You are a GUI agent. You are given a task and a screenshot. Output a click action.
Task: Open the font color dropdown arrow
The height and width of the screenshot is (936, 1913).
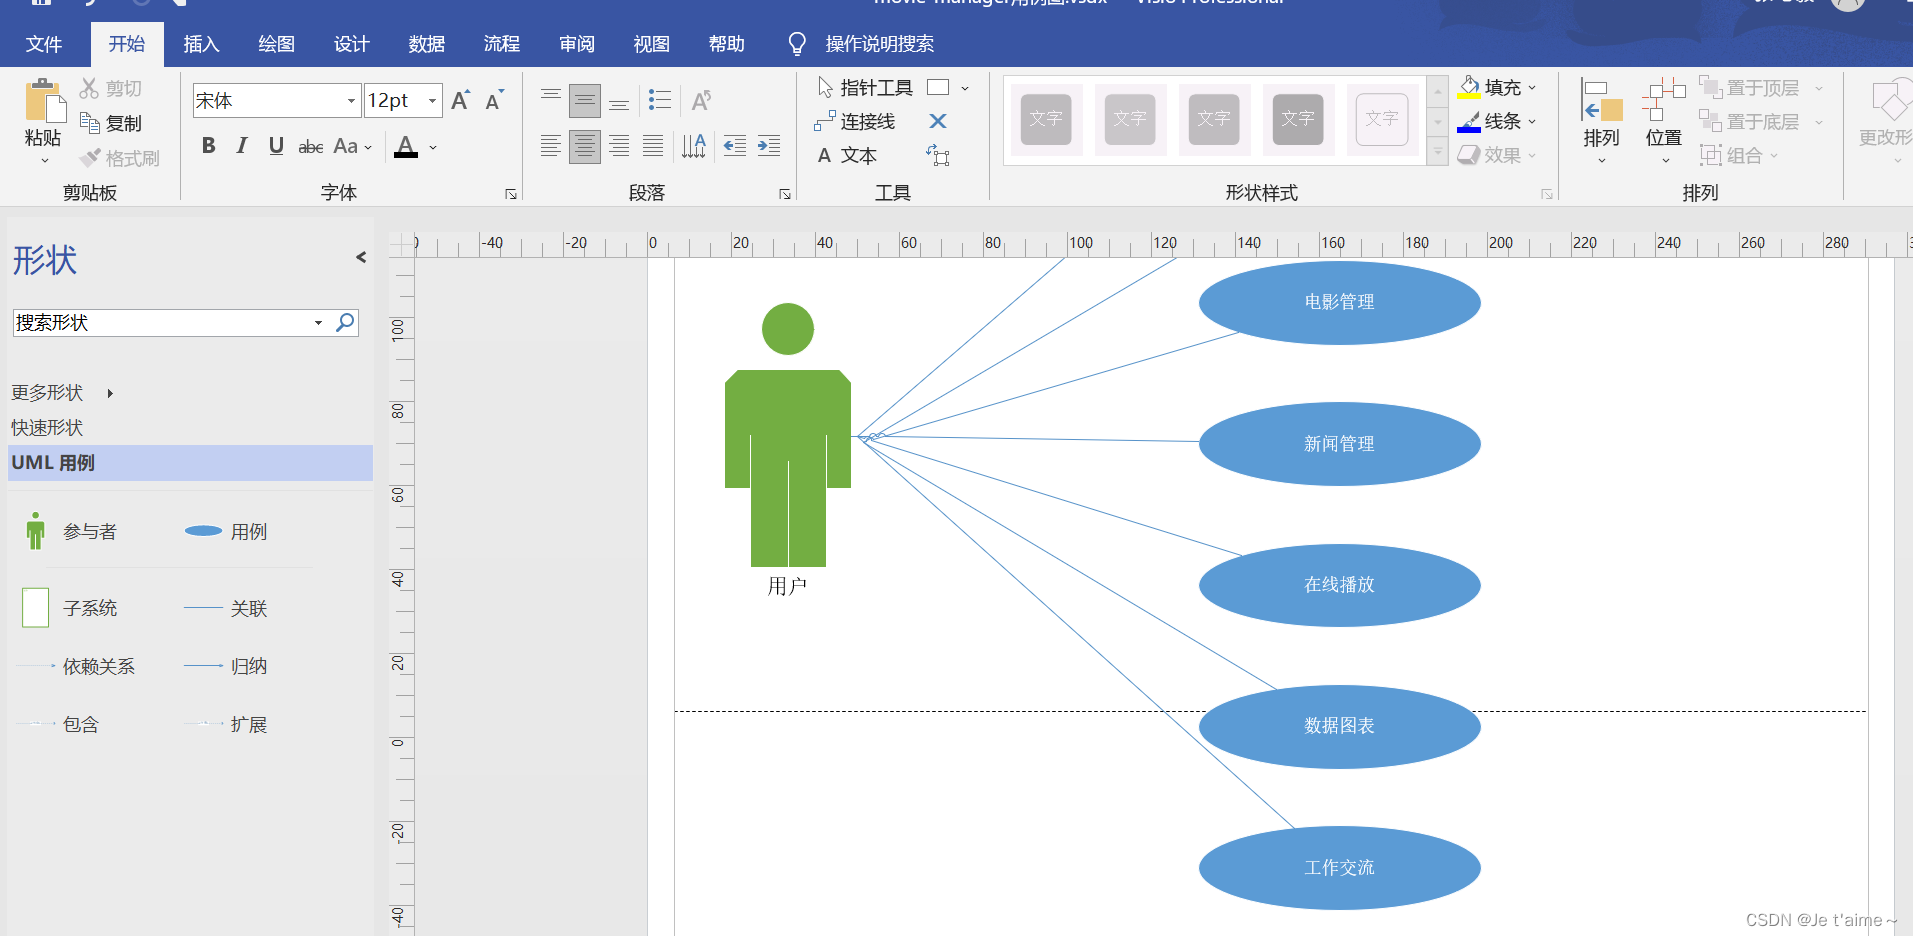(433, 147)
